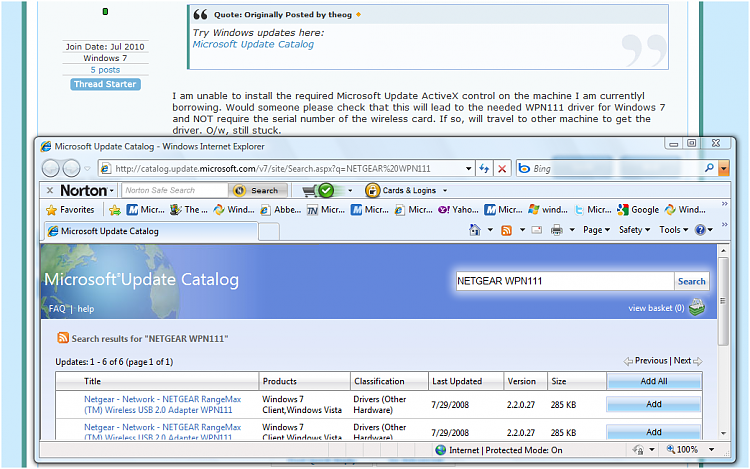Expand the Norton logo dropdown menu
This screenshot has height=469, width=750.
(111, 191)
